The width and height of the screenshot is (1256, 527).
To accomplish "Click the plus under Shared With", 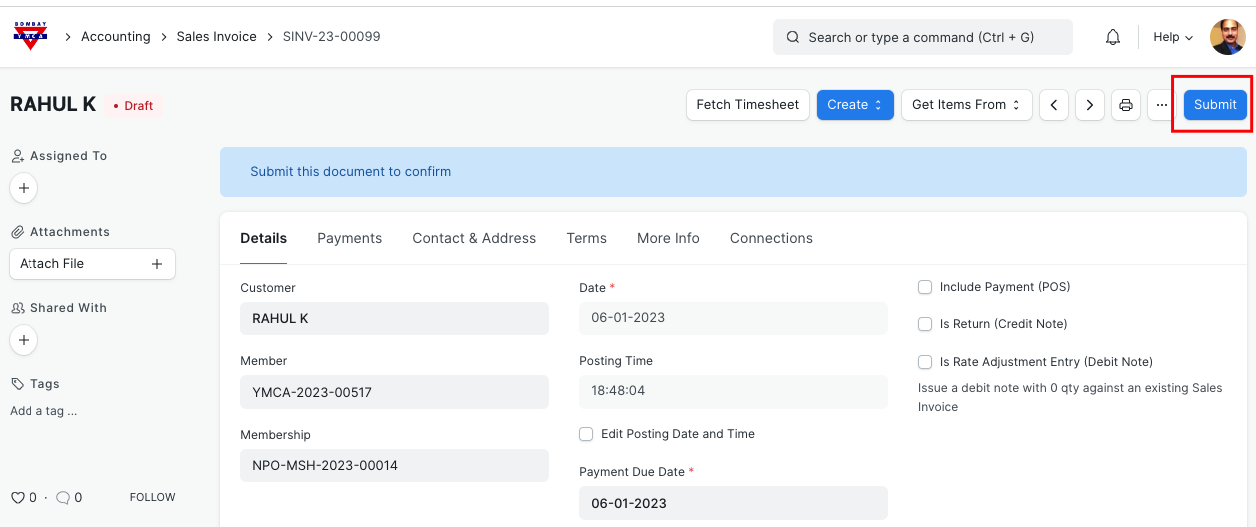I will pyautogui.click(x=24, y=340).
